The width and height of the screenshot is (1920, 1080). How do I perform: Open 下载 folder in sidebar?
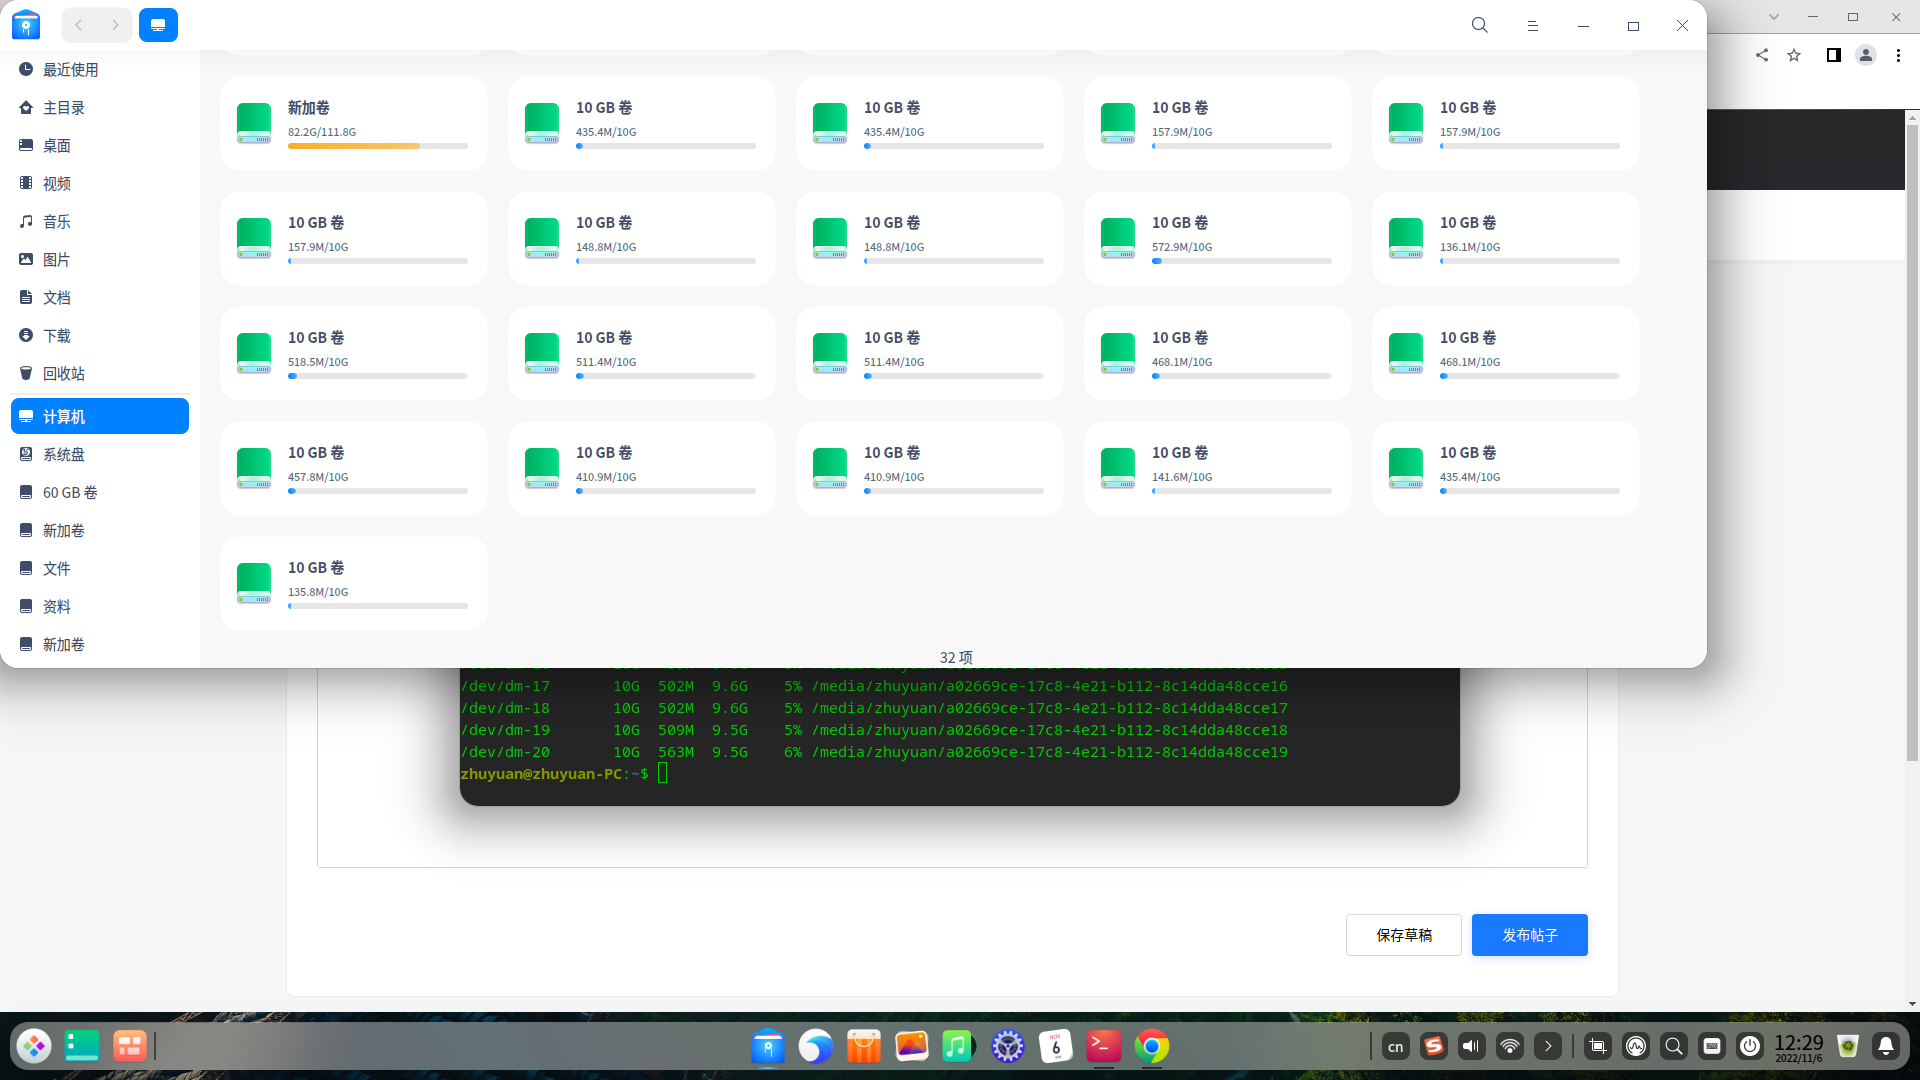(x=57, y=335)
